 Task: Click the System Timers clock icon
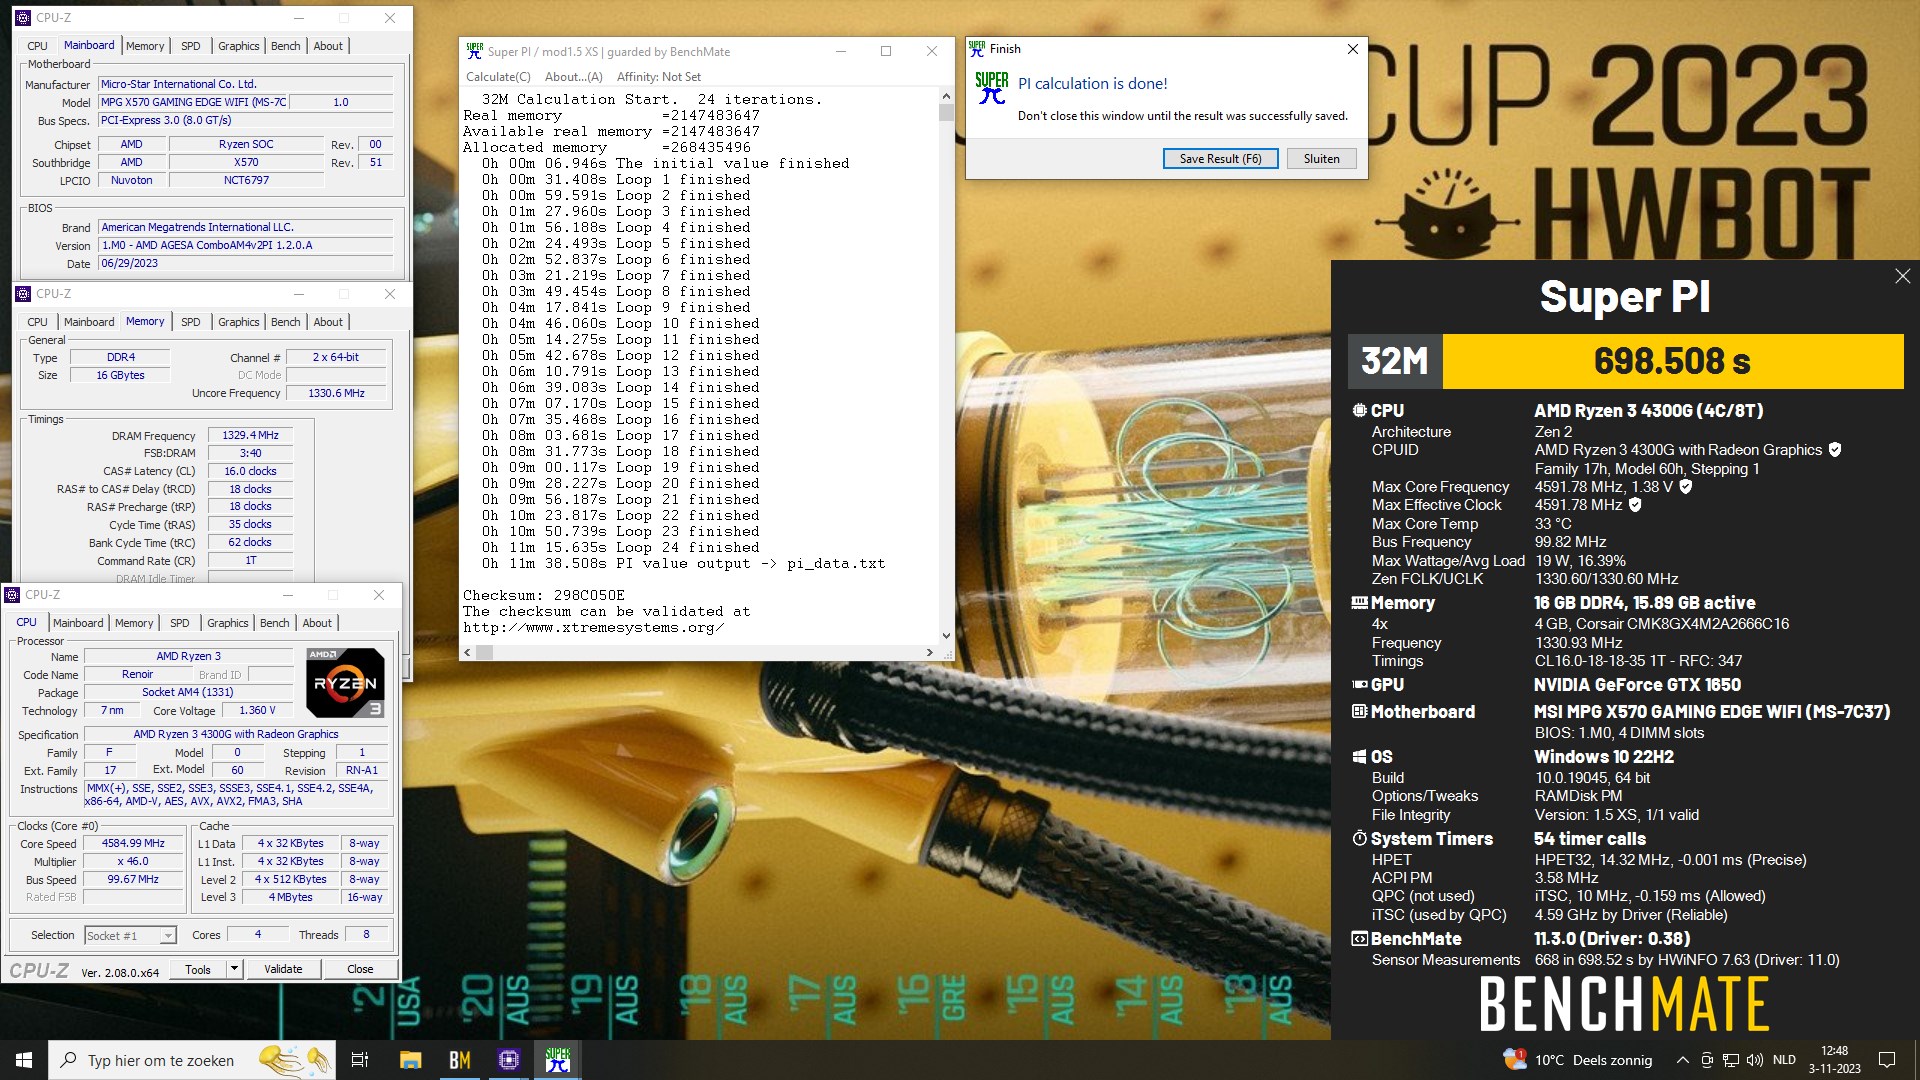(x=1359, y=839)
